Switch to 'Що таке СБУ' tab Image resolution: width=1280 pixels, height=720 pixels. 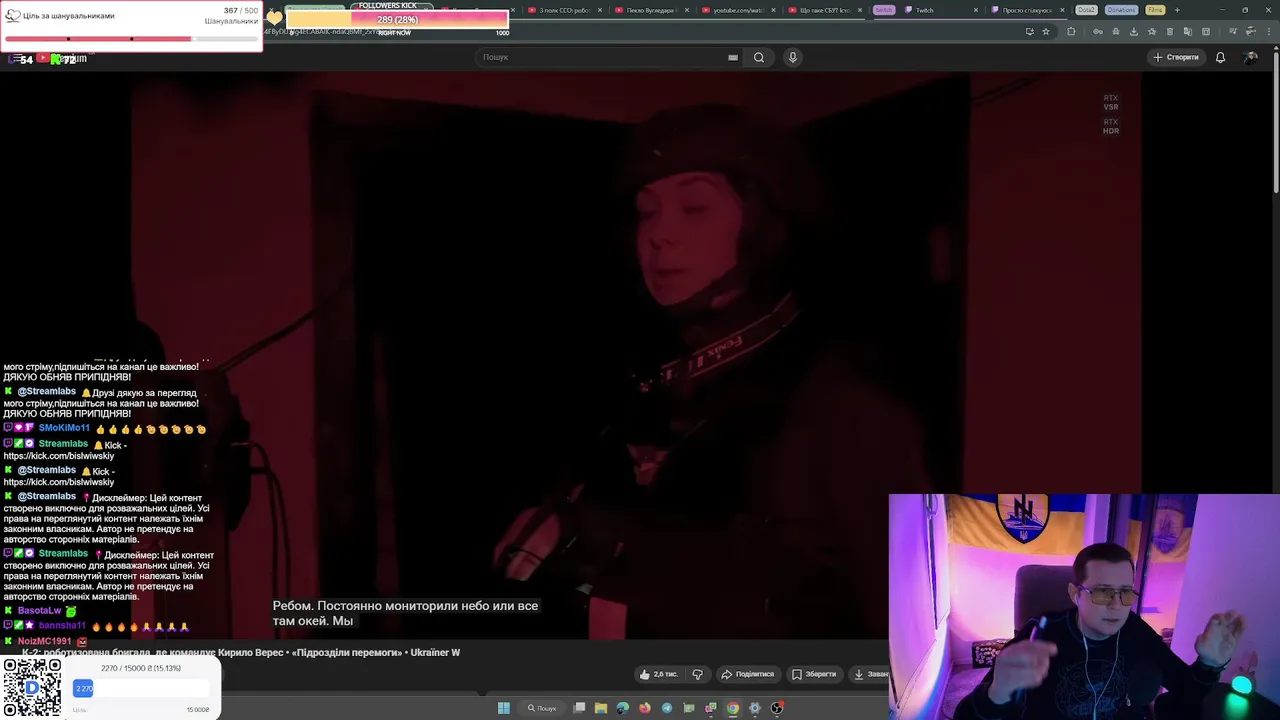coord(824,10)
